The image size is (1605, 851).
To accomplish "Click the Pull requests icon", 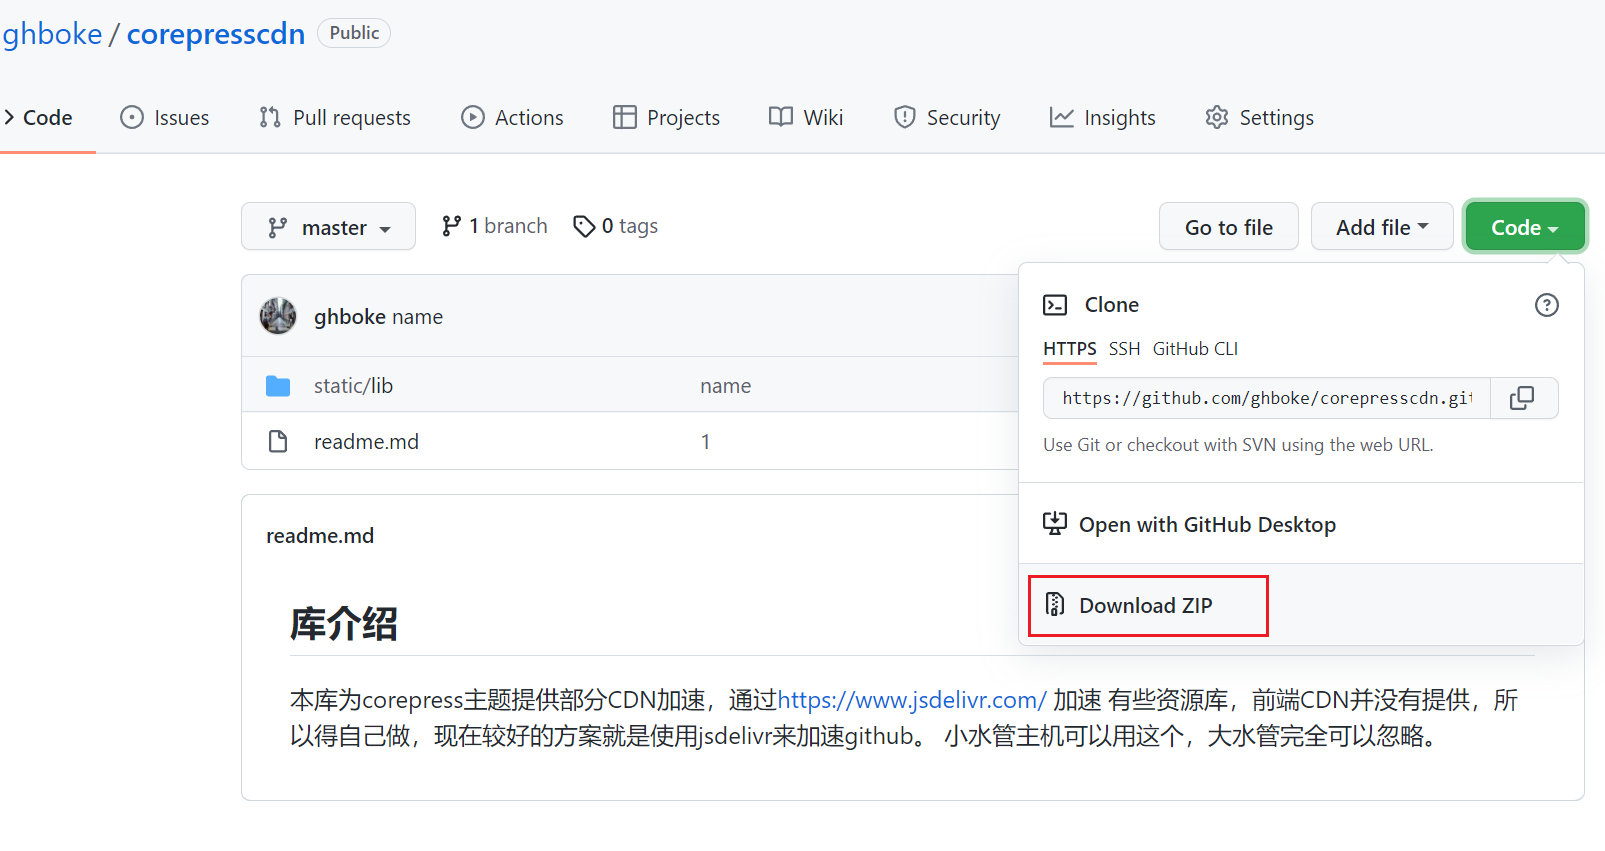I will (x=270, y=118).
